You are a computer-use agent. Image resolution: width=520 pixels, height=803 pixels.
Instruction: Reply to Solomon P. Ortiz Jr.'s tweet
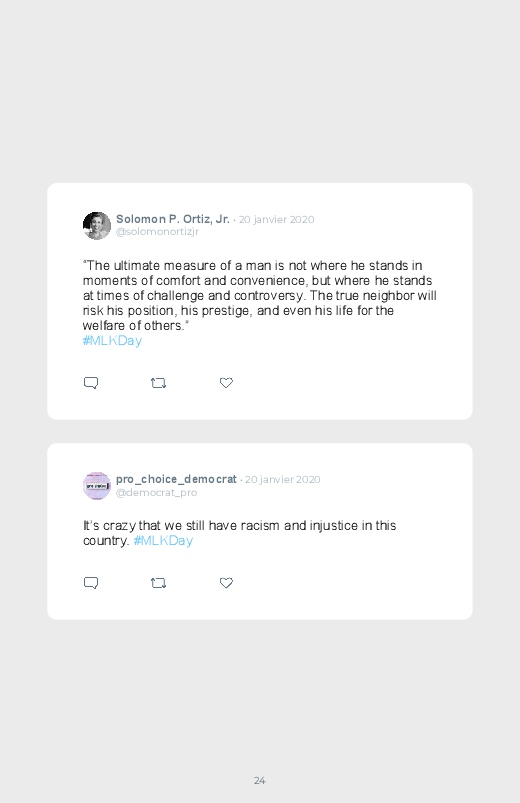coord(91,383)
